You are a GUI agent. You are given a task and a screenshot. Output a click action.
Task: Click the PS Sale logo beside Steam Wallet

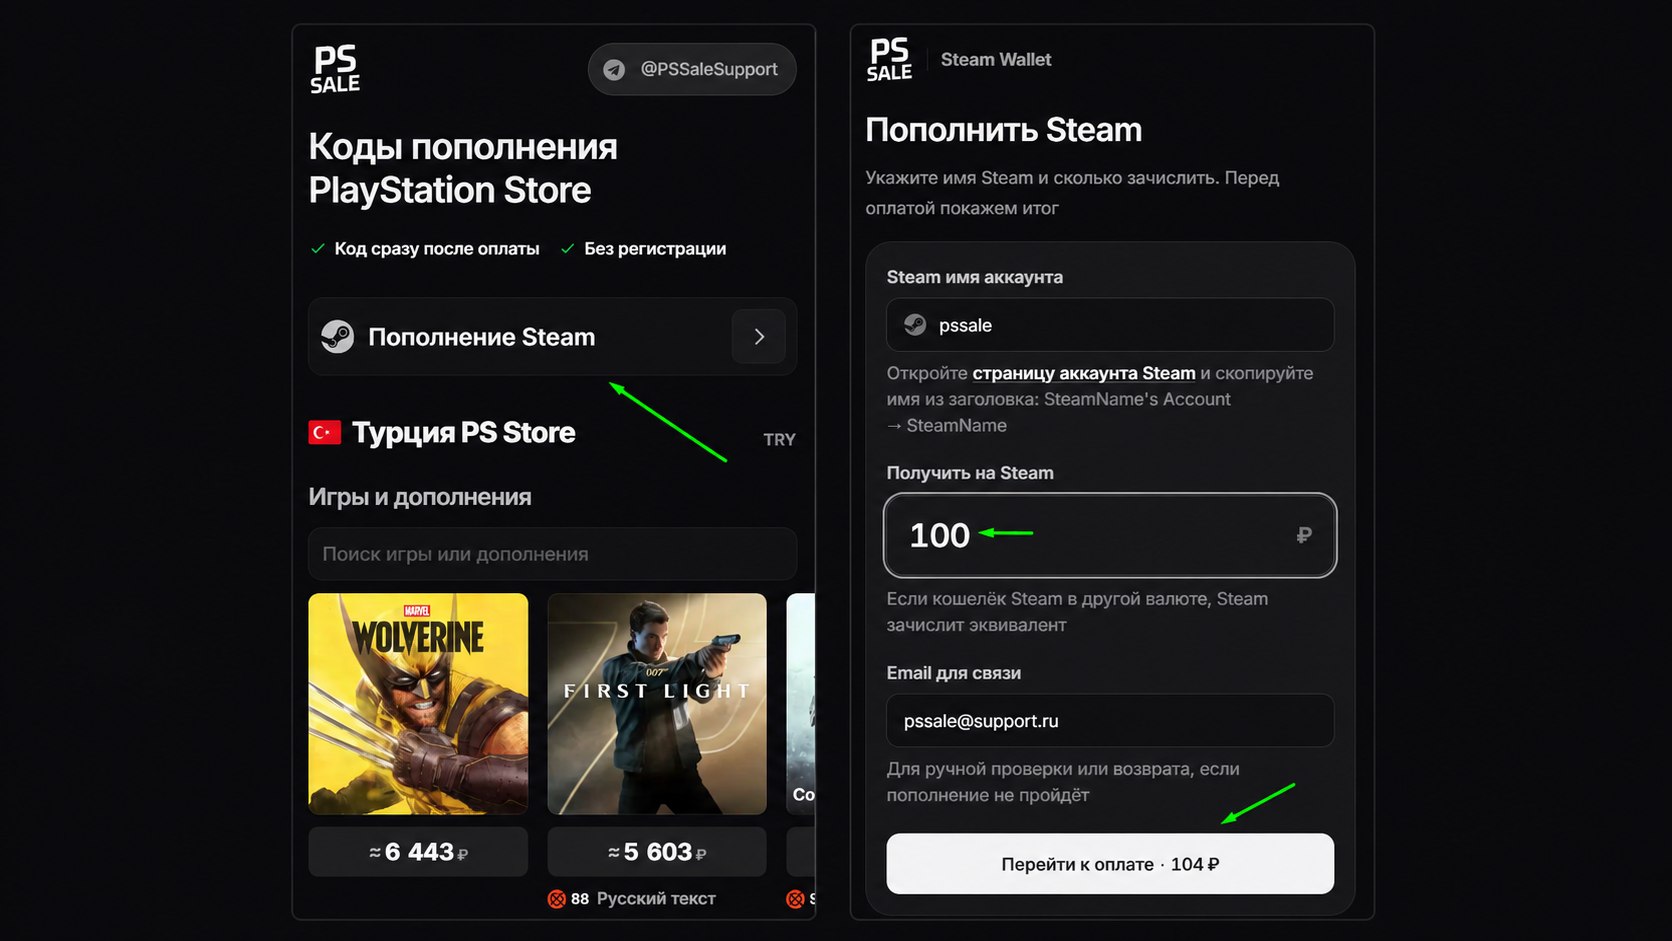point(889,60)
